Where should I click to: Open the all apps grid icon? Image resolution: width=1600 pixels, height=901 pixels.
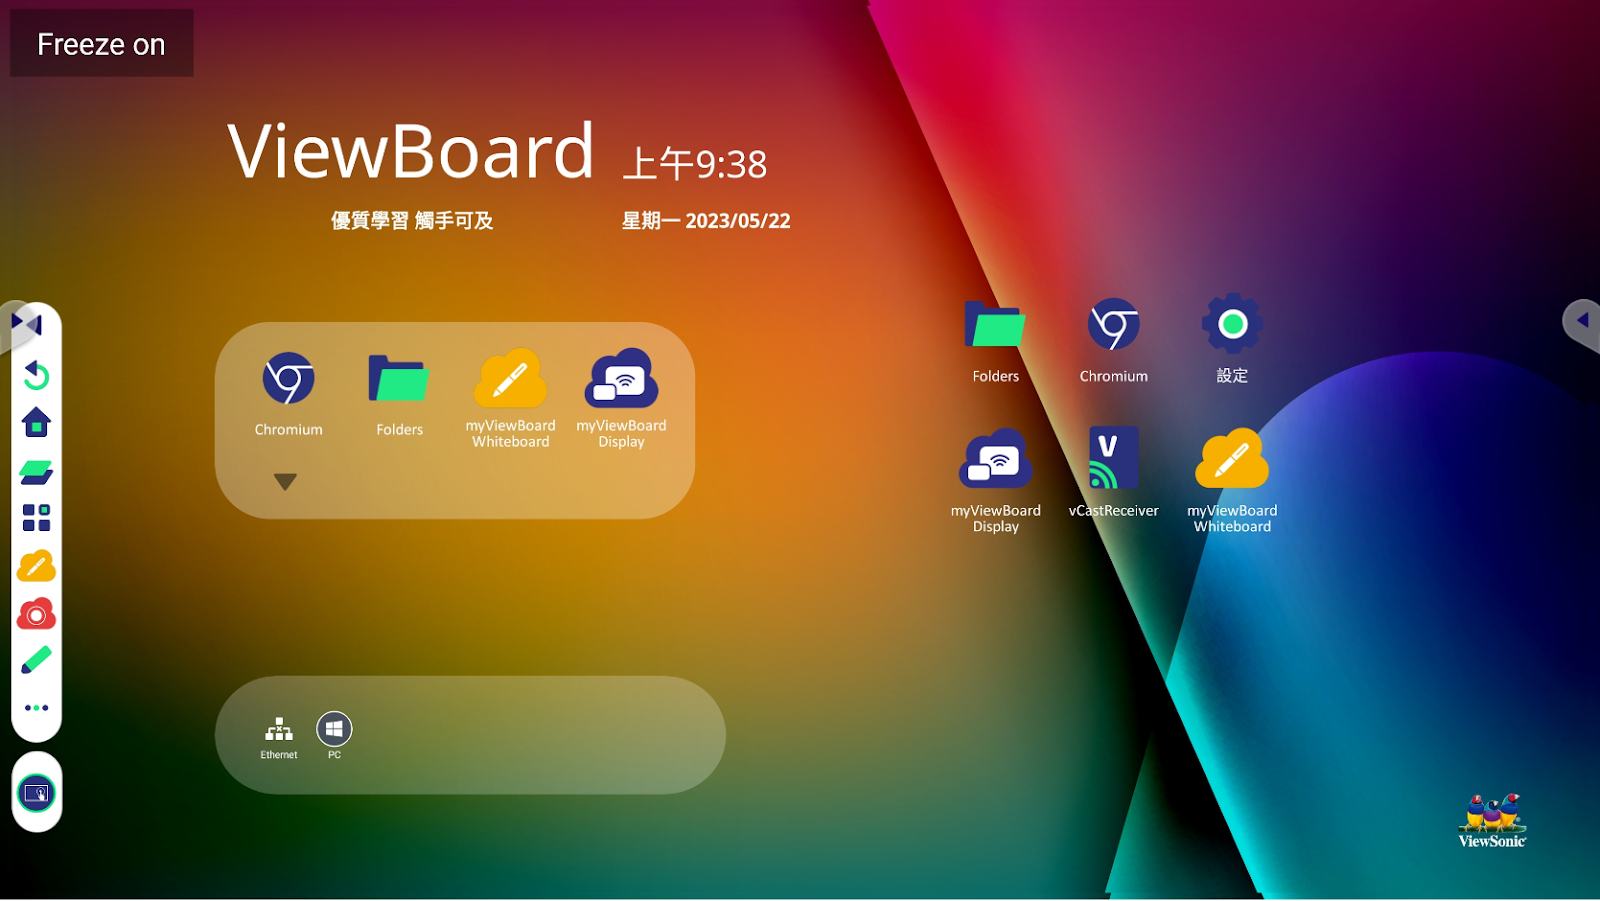click(x=36, y=517)
